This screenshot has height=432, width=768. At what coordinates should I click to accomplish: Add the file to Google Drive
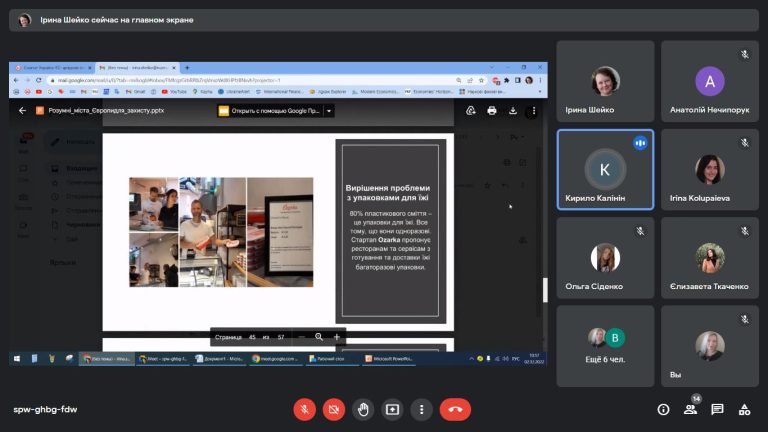pyautogui.click(x=471, y=111)
